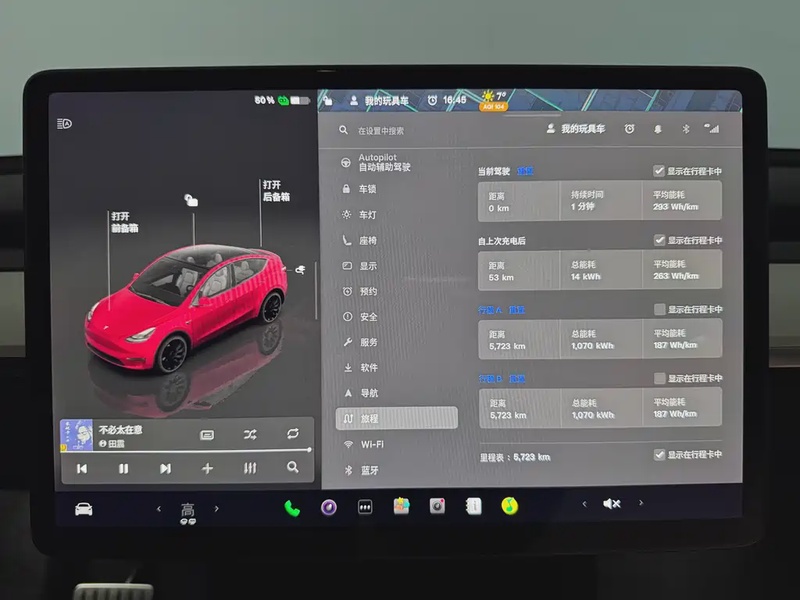Viewport: 800px width, 600px height.
Task: Pause the currently playing song
Action: [123, 468]
